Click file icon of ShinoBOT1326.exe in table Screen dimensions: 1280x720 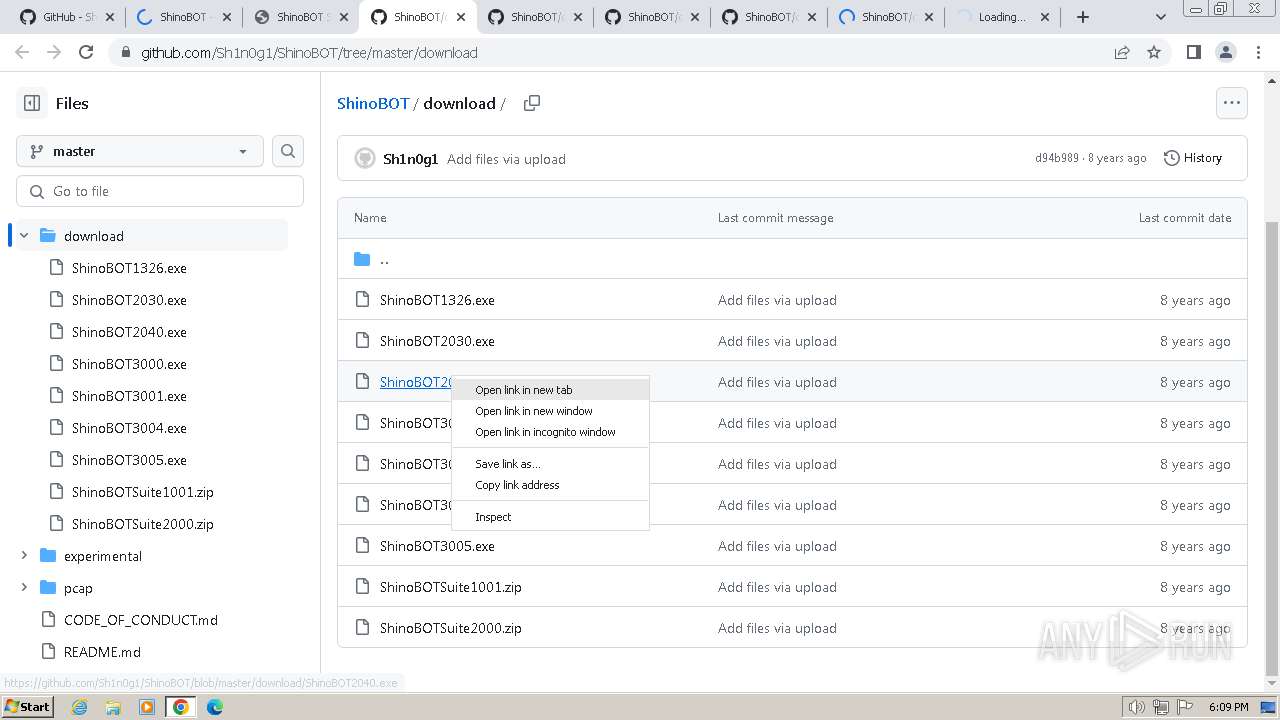point(362,300)
